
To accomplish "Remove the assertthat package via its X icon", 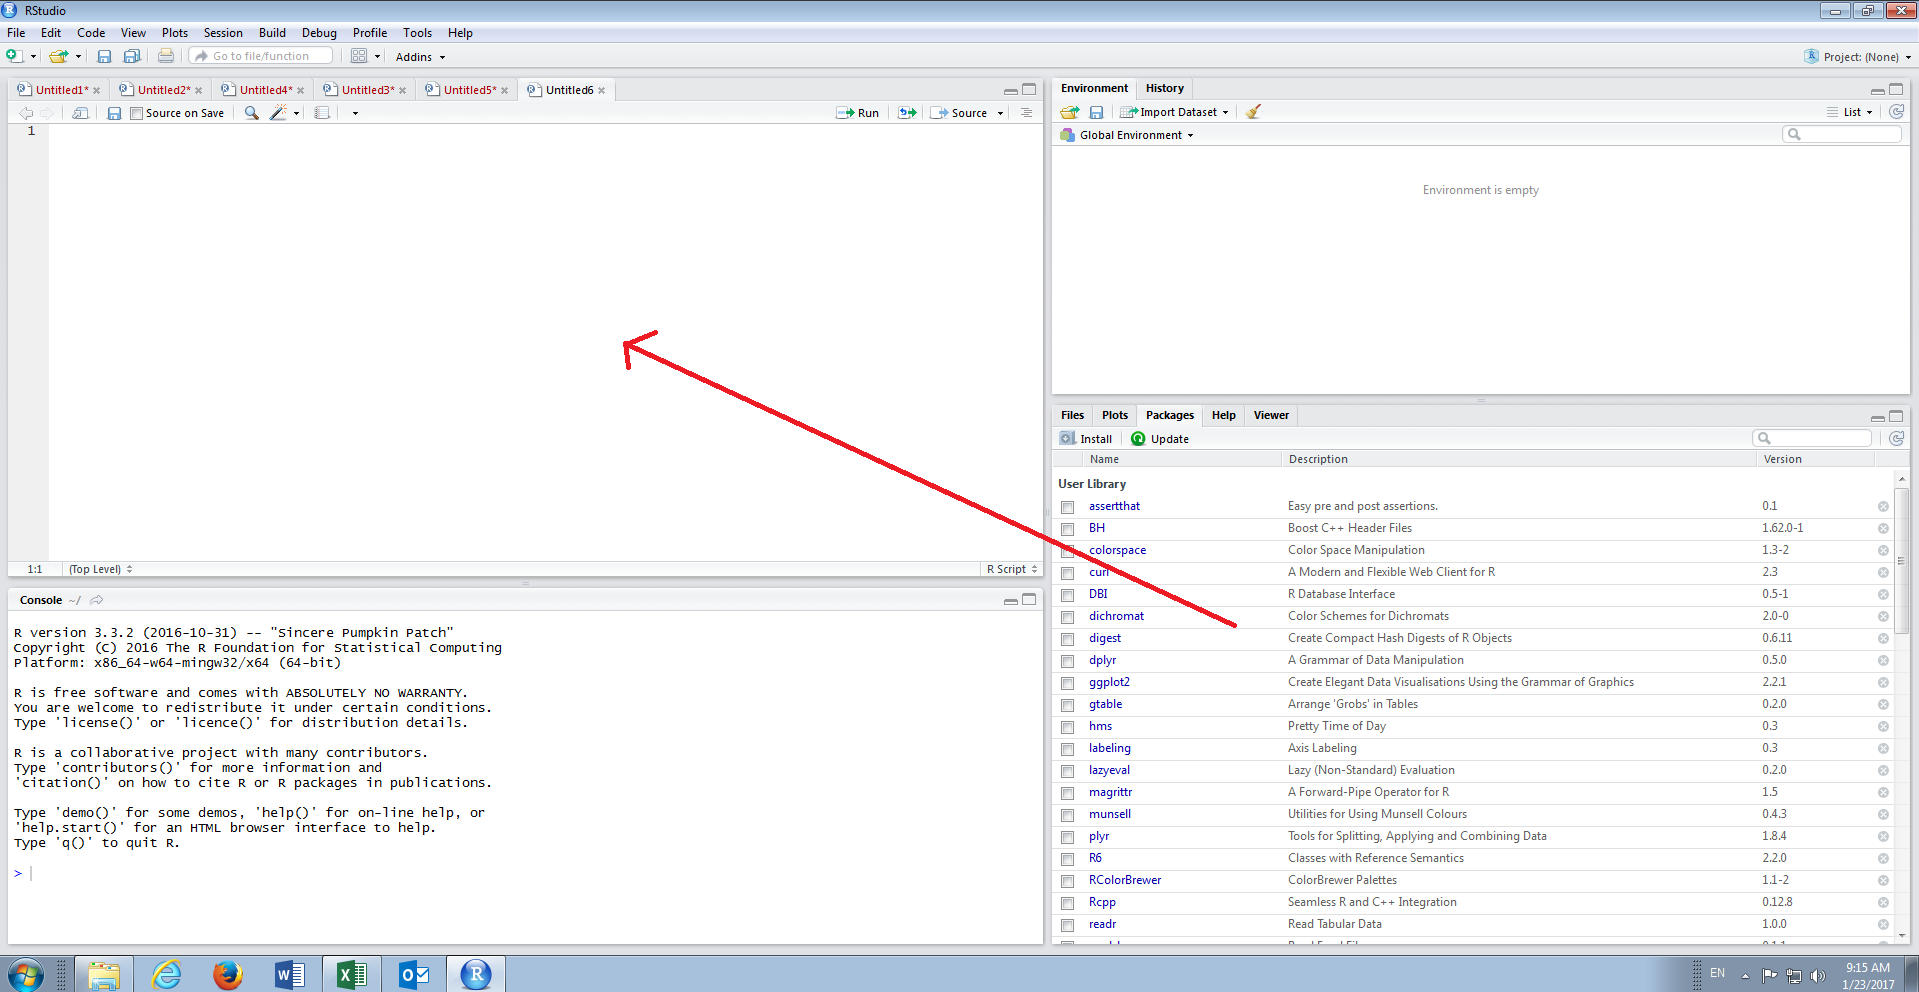I will click(x=1883, y=507).
